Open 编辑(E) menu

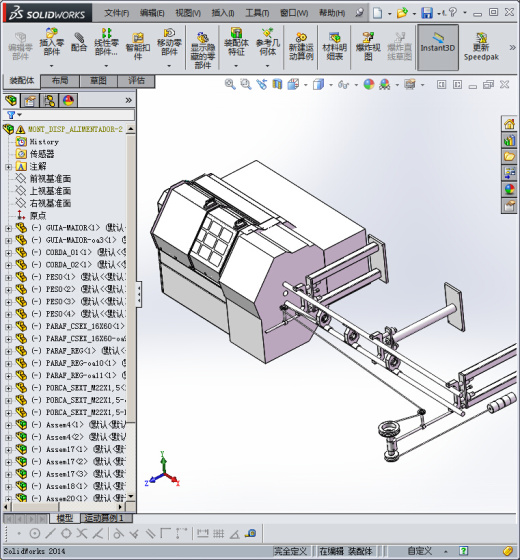click(152, 13)
